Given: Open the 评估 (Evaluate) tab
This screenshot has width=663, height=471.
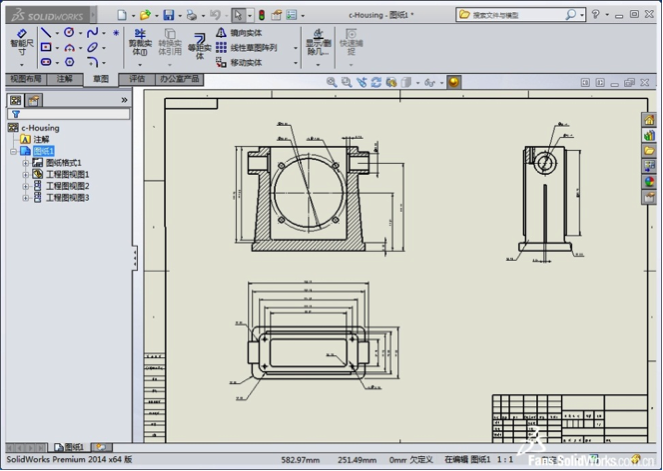Looking at the screenshot, I should [x=138, y=78].
